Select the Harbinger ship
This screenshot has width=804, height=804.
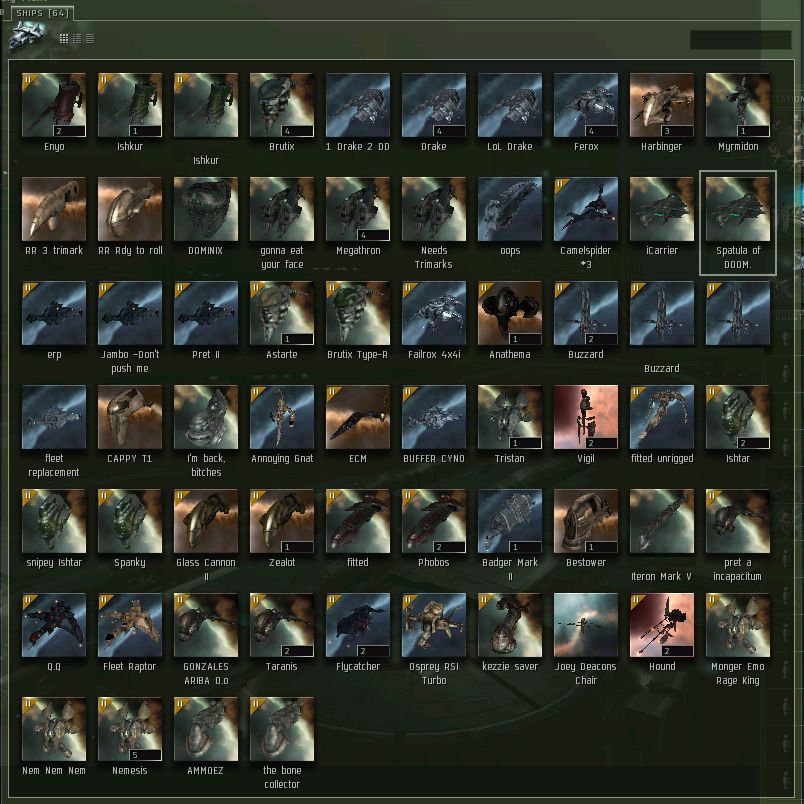click(x=661, y=105)
